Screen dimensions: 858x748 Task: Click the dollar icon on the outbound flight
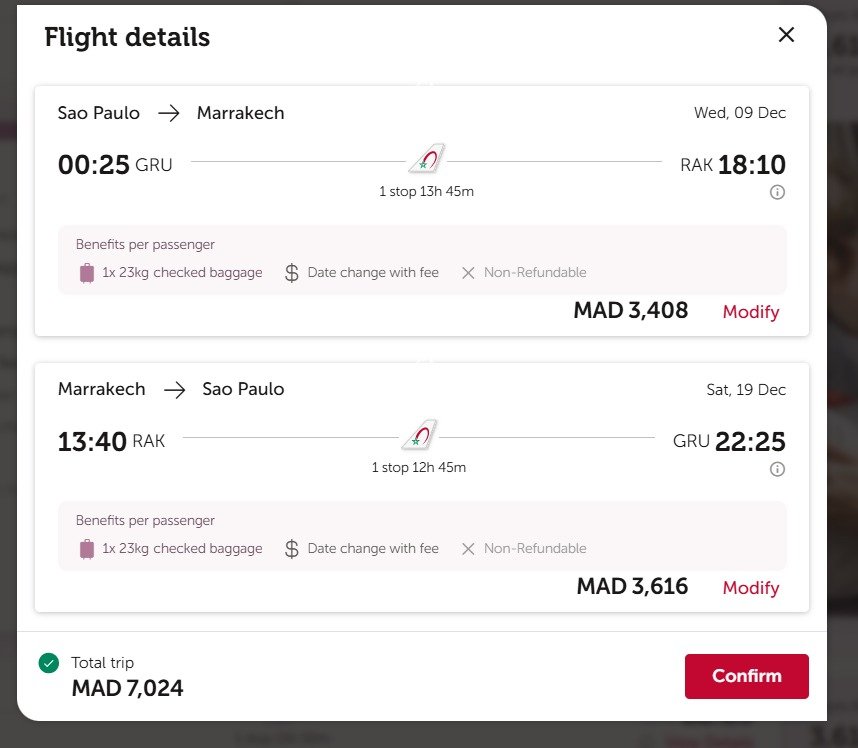tap(292, 273)
